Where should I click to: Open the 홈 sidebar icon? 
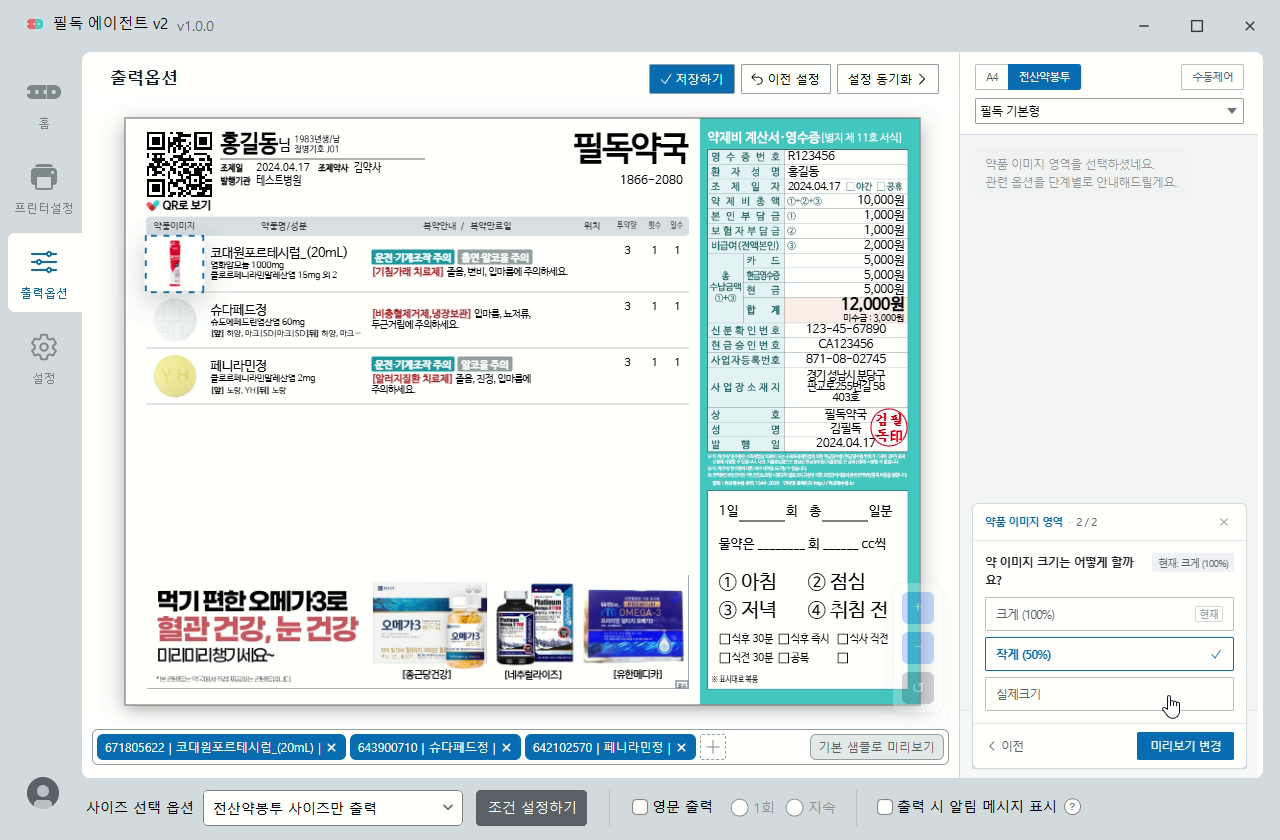tap(43, 92)
